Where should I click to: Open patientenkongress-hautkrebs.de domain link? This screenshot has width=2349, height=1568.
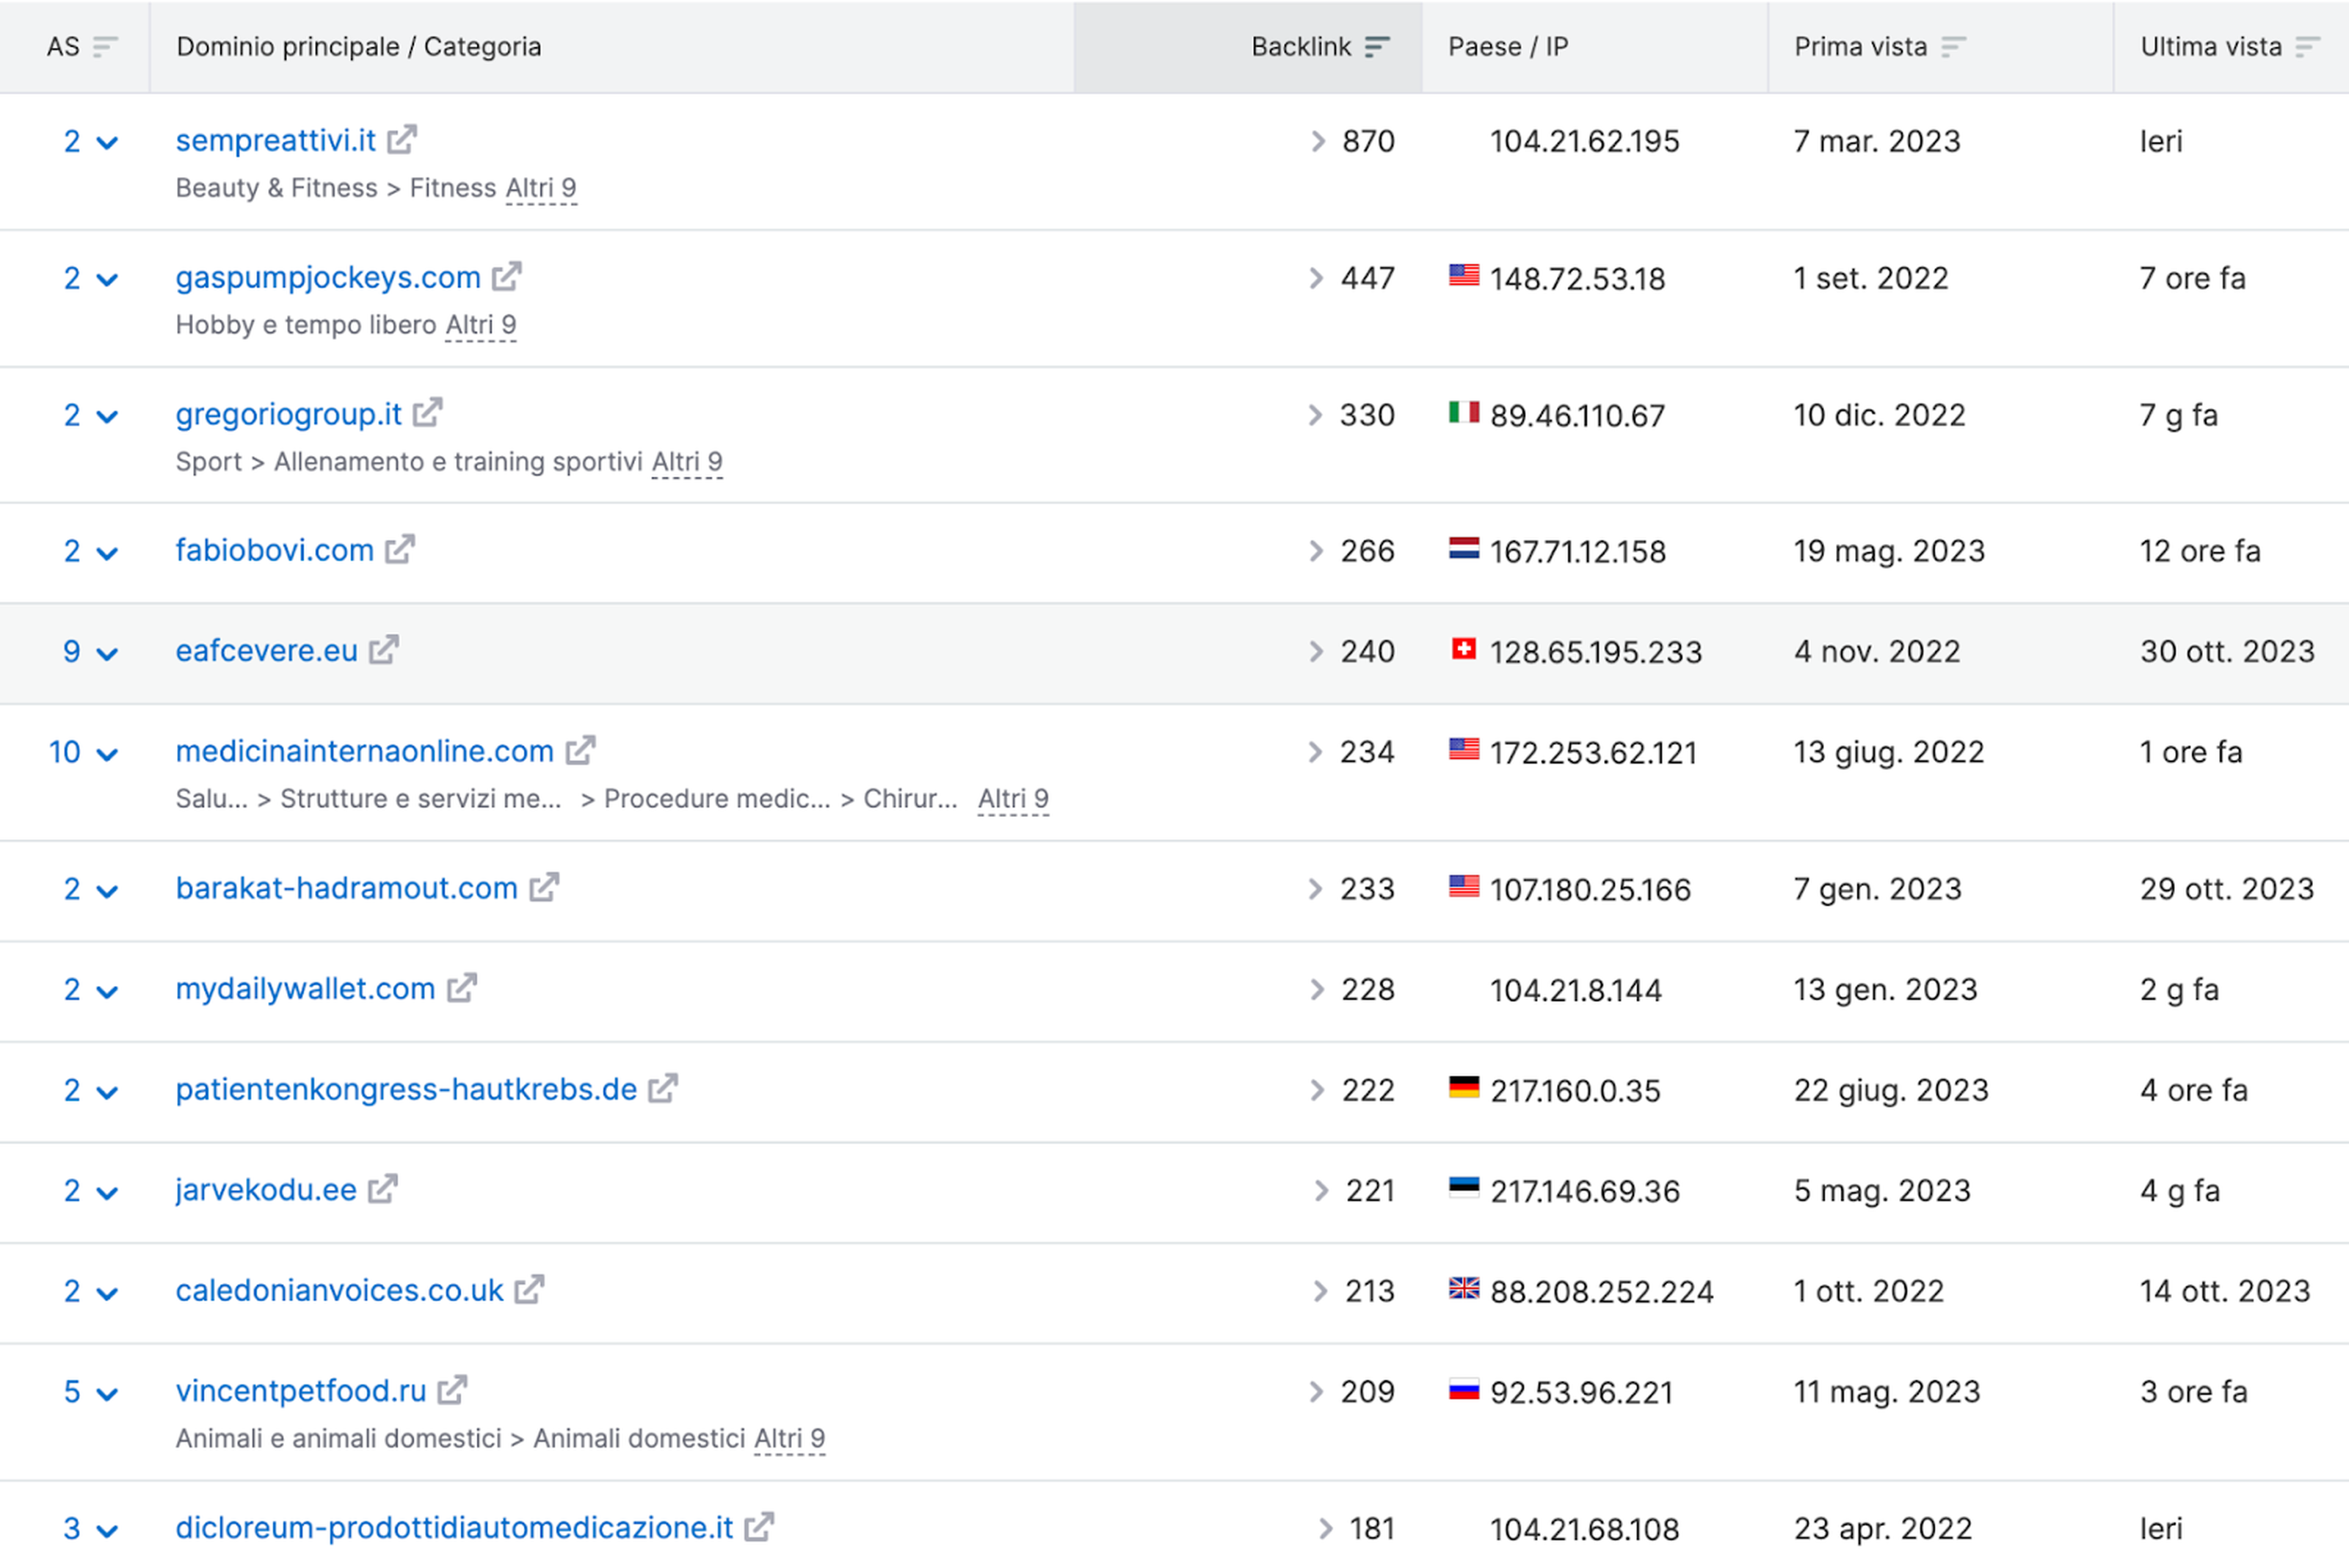tap(406, 1089)
